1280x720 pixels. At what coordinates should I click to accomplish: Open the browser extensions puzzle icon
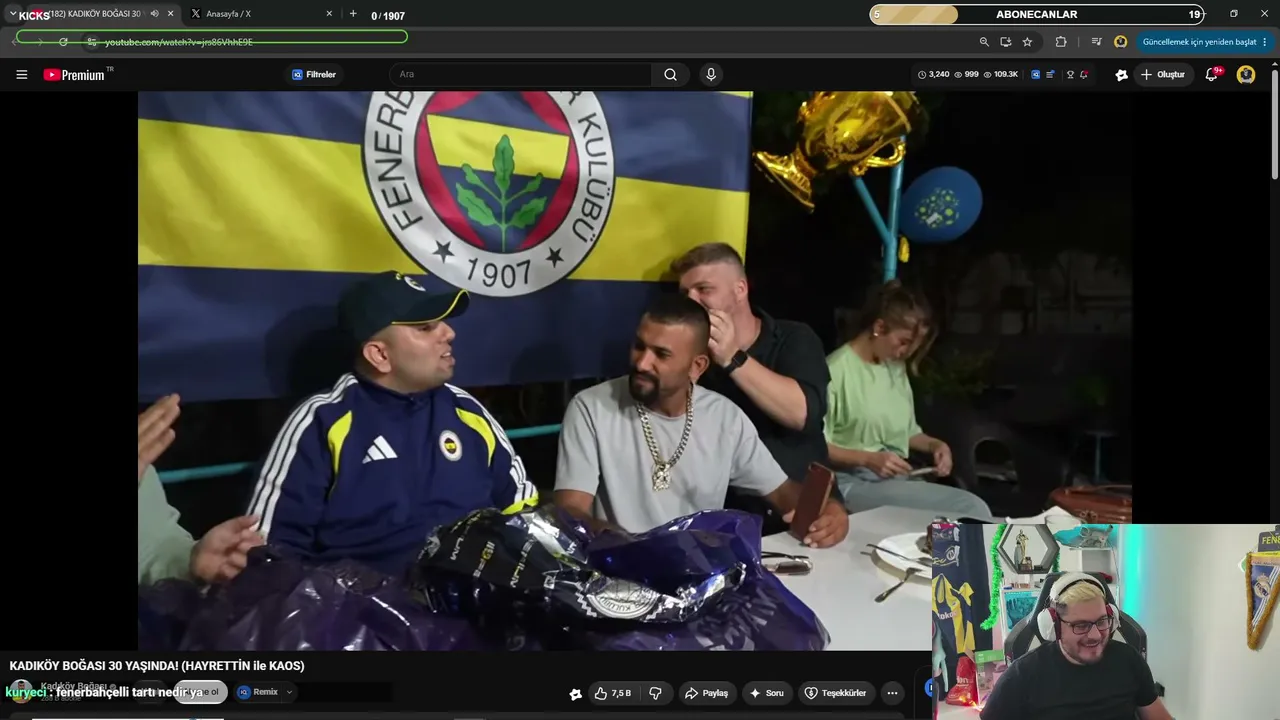click(x=1061, y=42)
